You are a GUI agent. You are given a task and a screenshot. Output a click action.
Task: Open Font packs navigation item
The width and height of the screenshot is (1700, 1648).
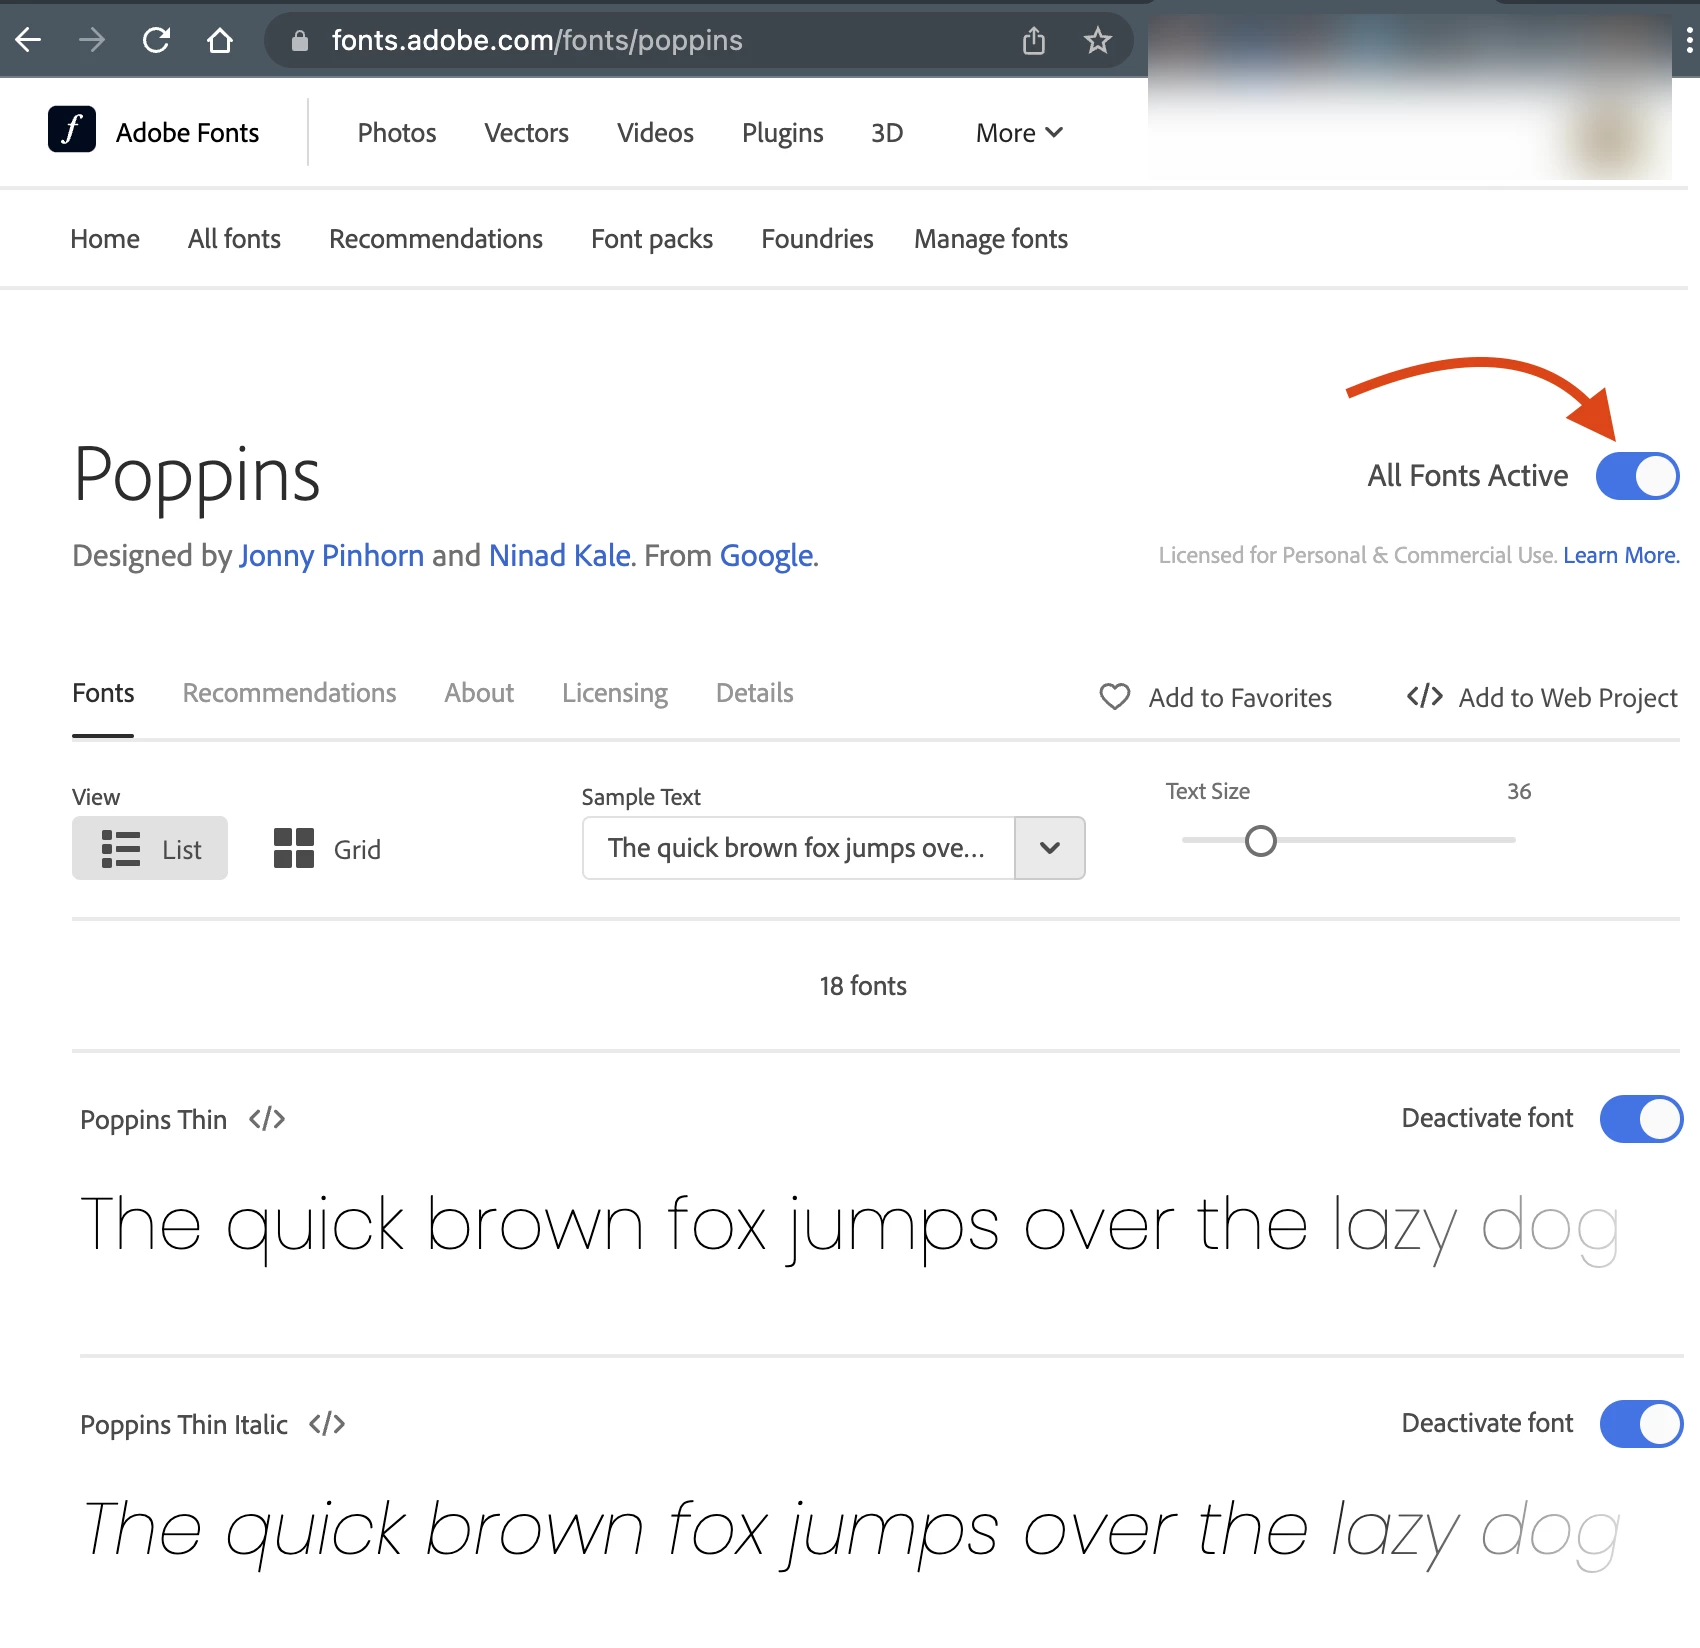pos(652,239)
